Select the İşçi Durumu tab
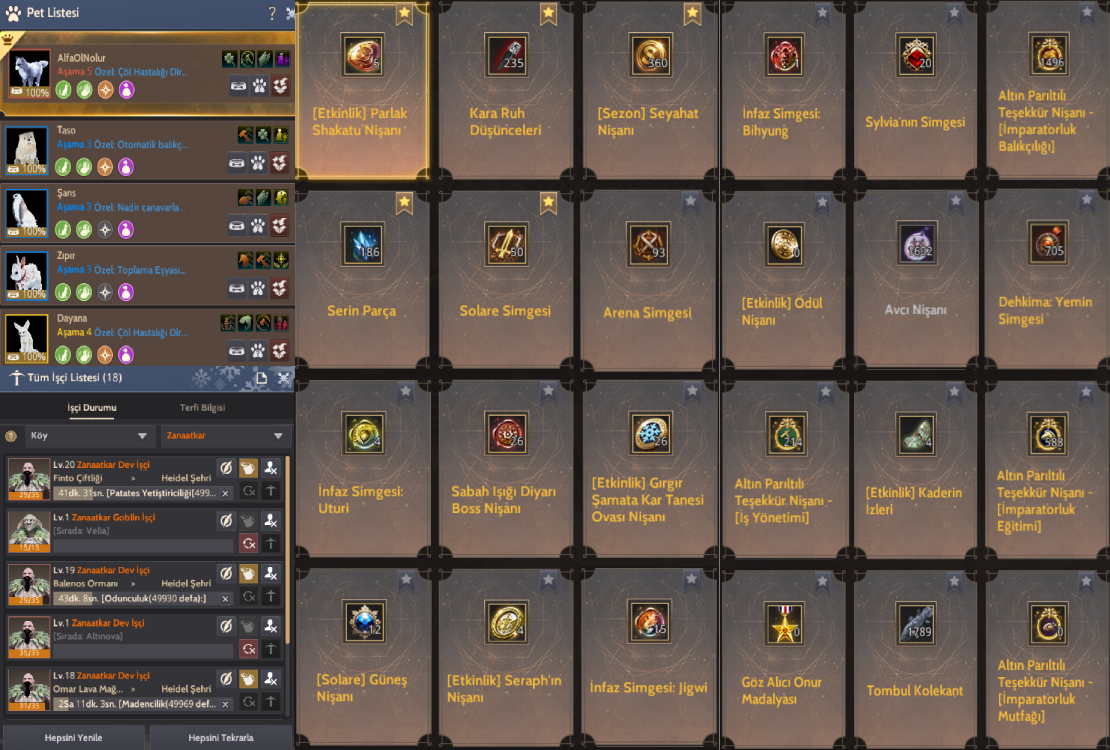The height and width of the screenshot is (750, 1110). (x=92, y=407)
